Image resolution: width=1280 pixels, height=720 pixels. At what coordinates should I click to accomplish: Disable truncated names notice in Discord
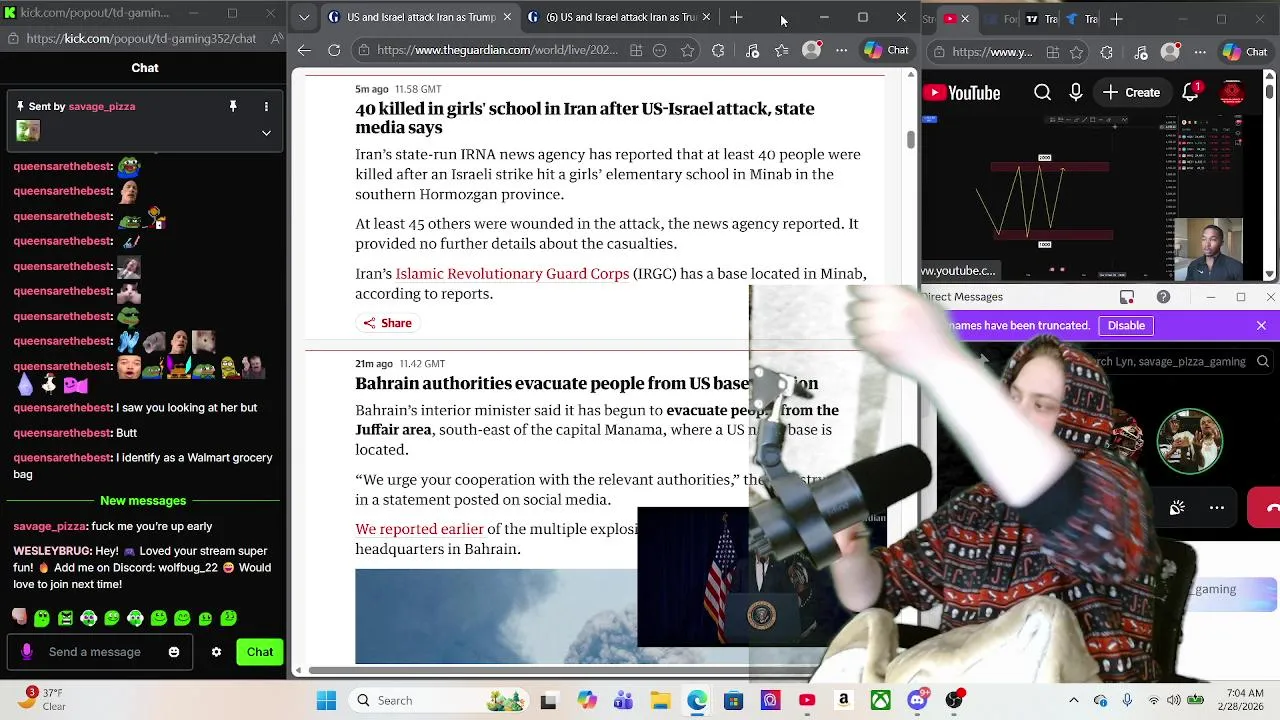pos(1126,325)
